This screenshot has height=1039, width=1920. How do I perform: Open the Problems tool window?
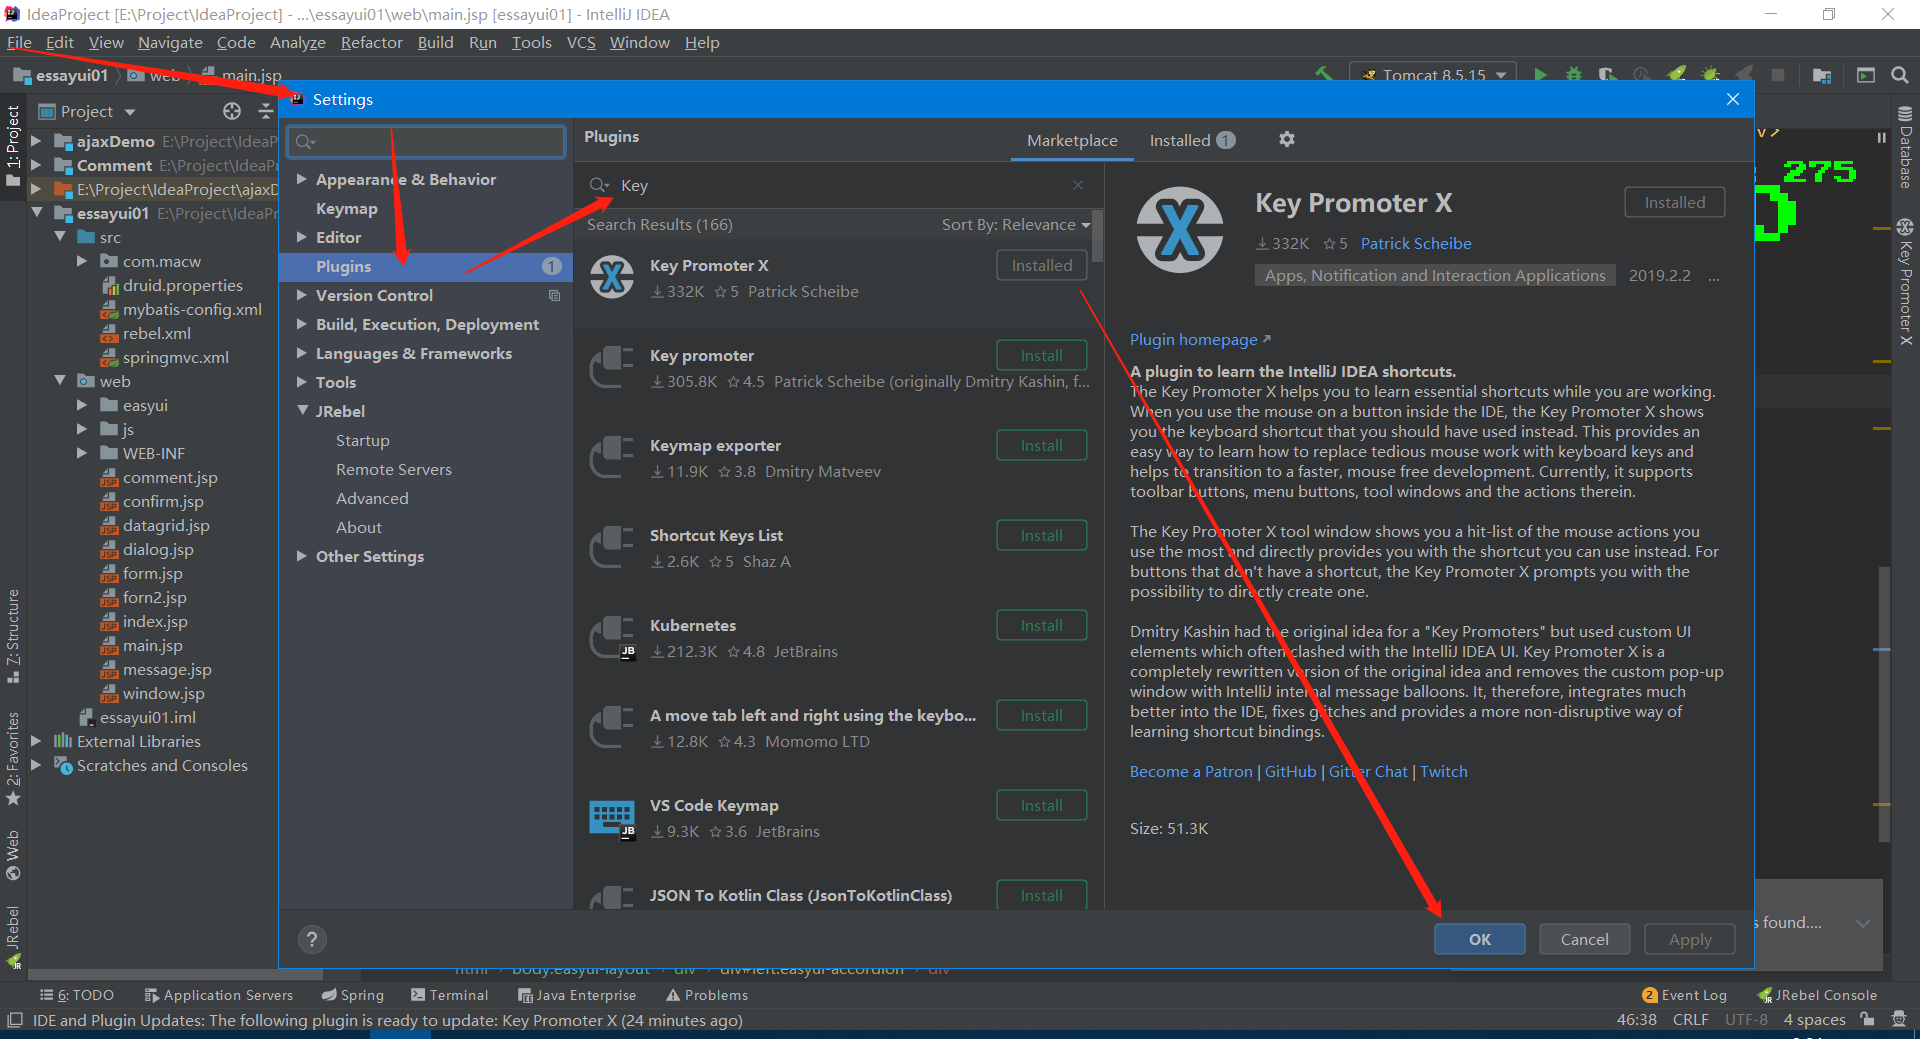(x=707, y=995)
